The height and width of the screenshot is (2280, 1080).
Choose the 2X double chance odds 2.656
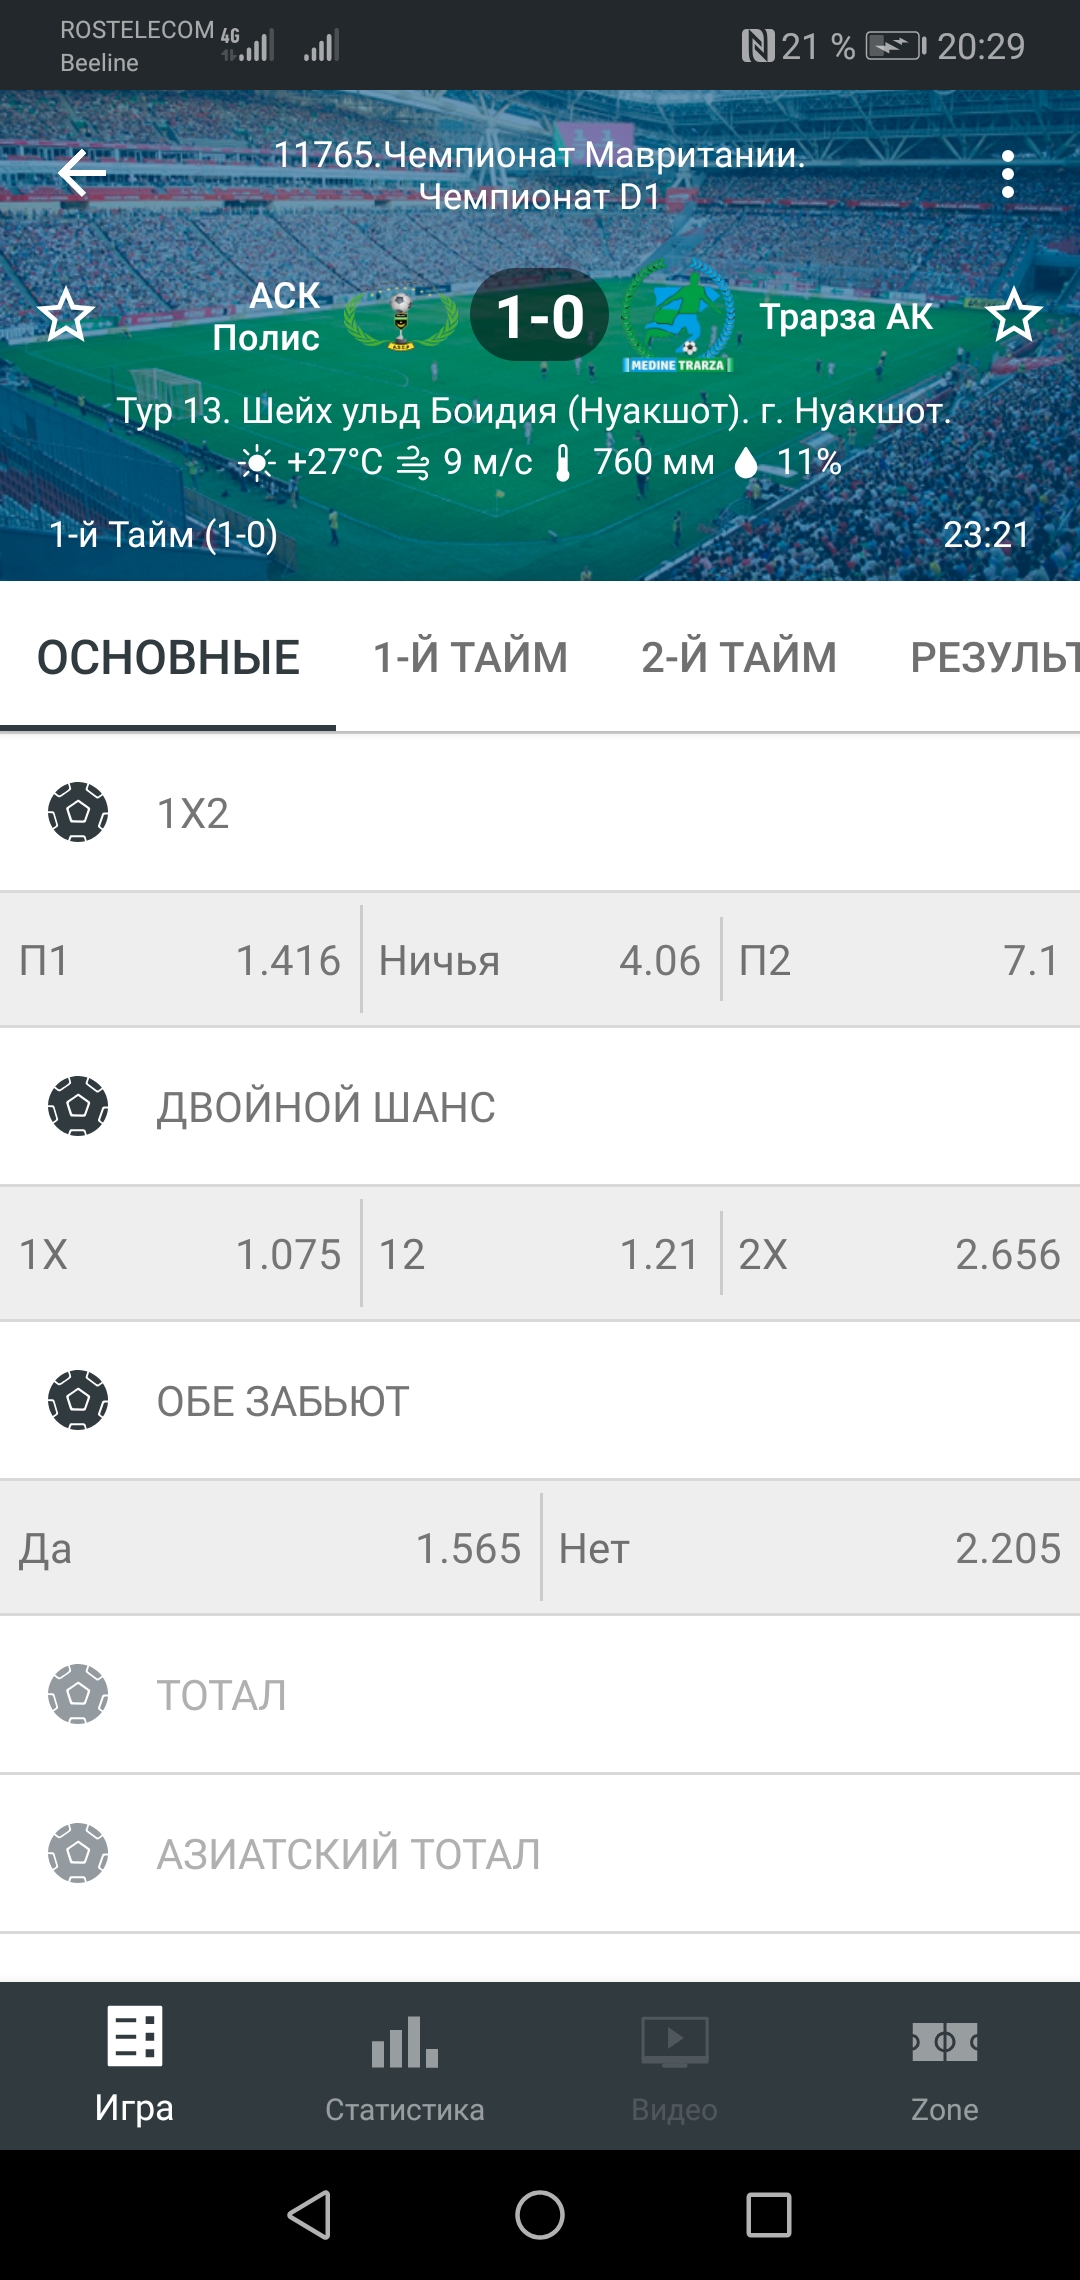tap(900, 1254)
